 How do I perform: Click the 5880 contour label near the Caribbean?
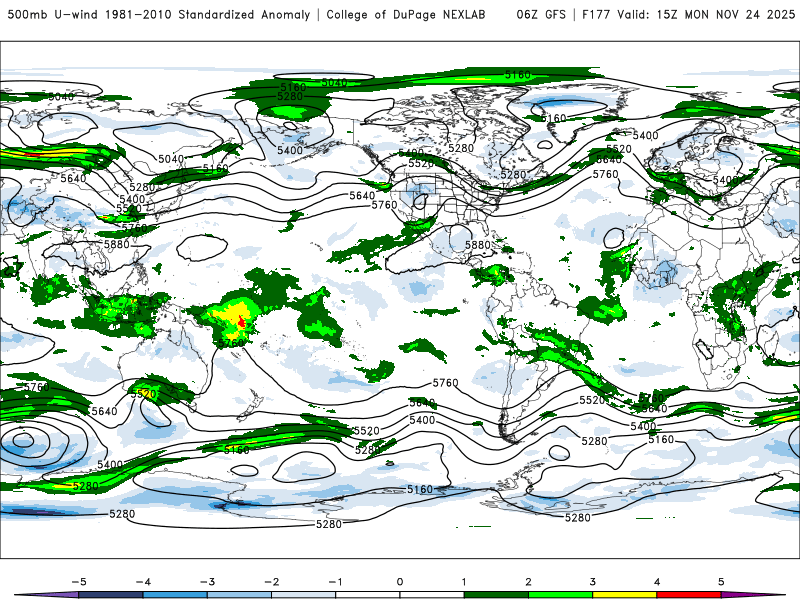coord(478,245)
